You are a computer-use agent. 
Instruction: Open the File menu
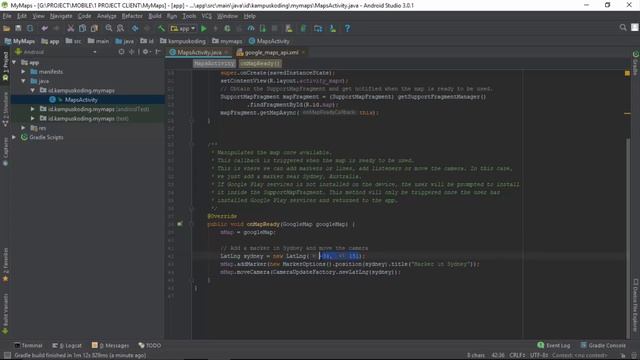[7, 16]
